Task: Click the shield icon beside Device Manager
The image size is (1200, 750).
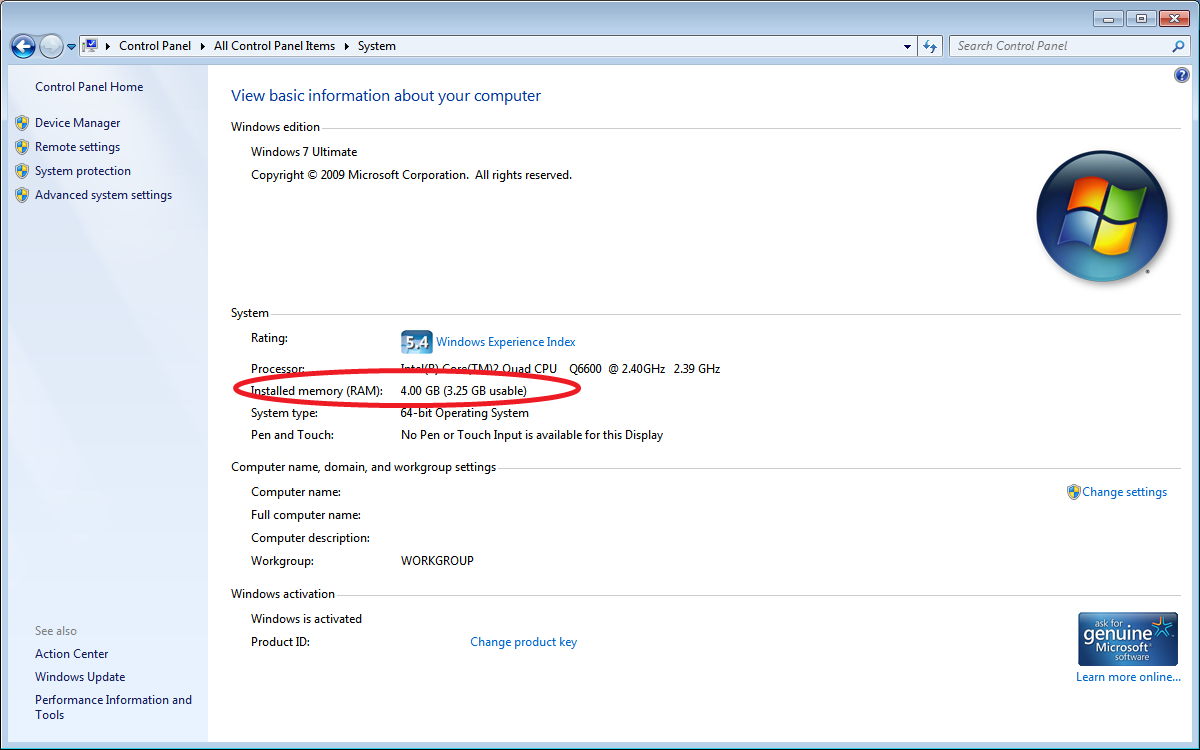Action: 22,123
